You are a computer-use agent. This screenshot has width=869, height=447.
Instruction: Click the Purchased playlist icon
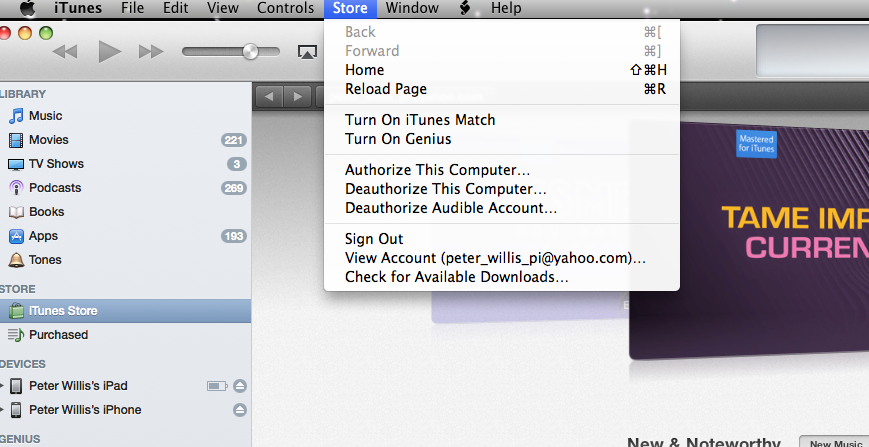click(16, 335)
